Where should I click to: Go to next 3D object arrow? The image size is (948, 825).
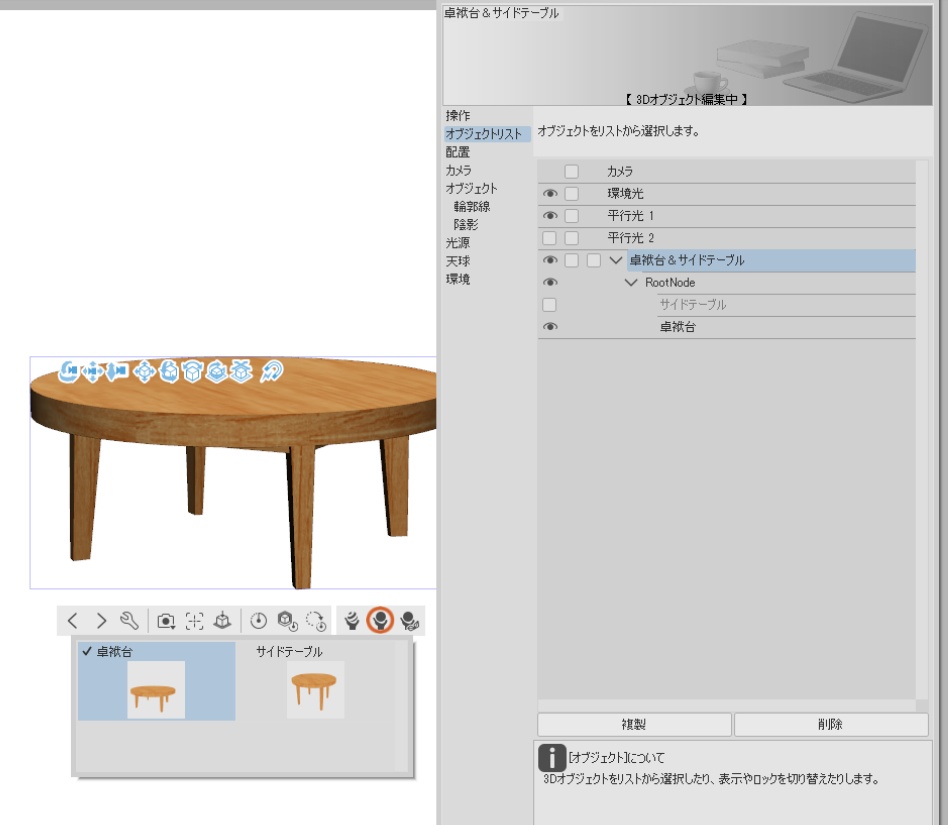(101, 621)
